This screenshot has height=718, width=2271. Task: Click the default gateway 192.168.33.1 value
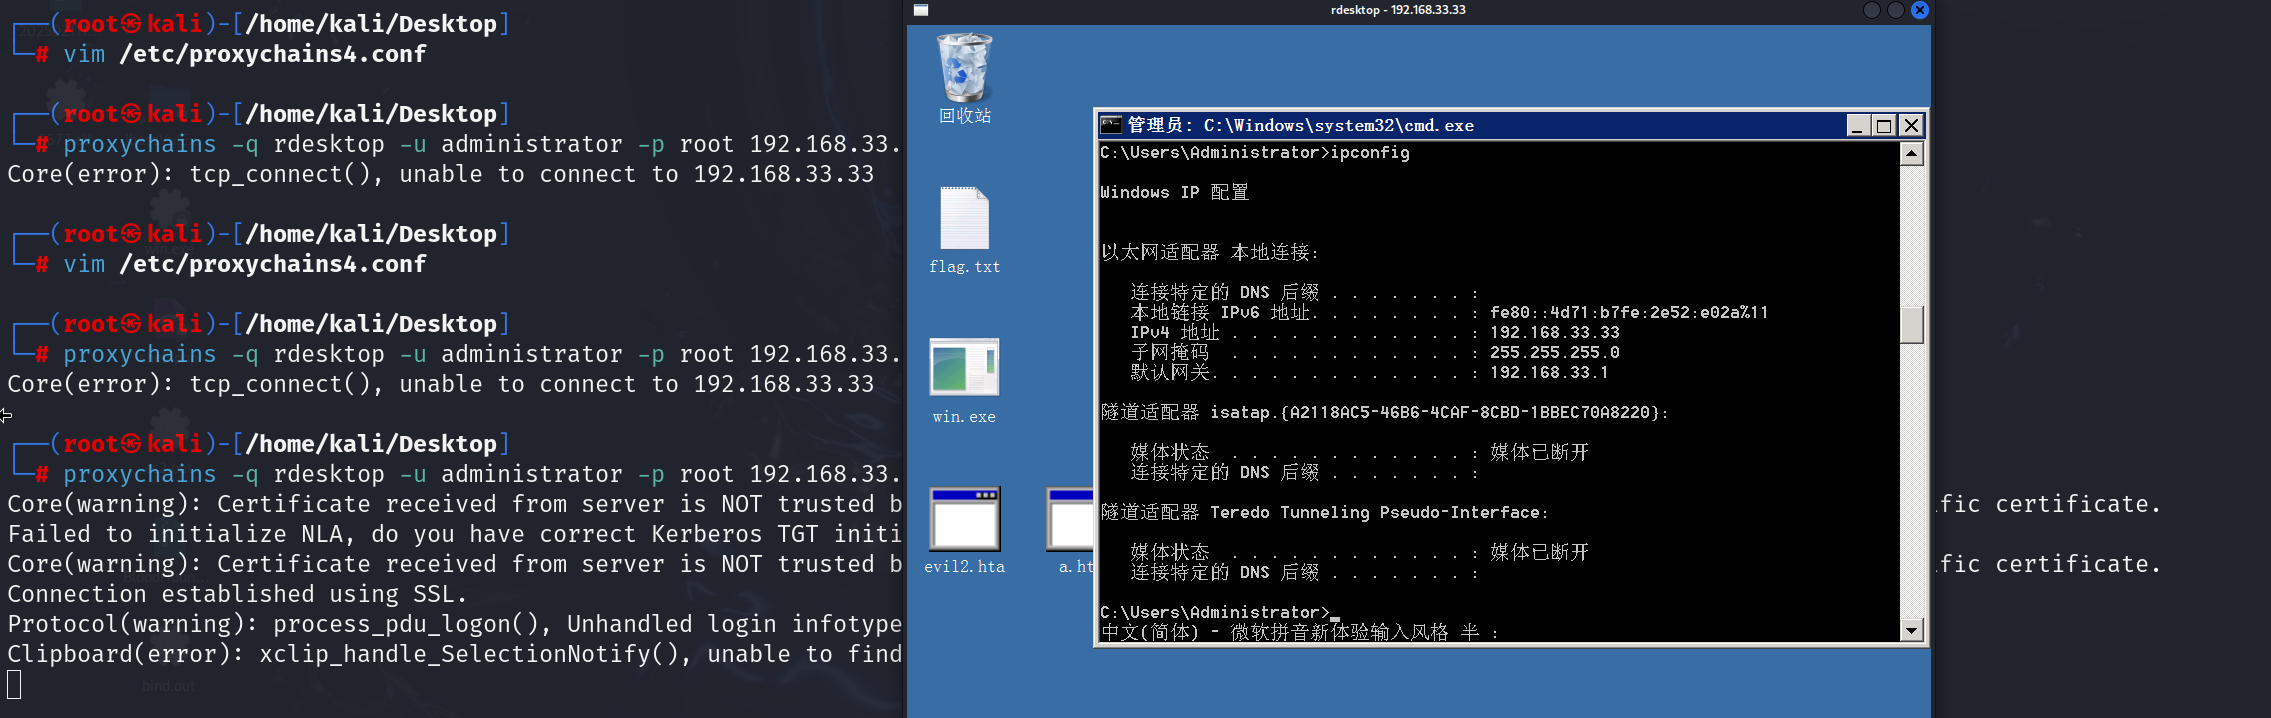[x=1549, y=372]
